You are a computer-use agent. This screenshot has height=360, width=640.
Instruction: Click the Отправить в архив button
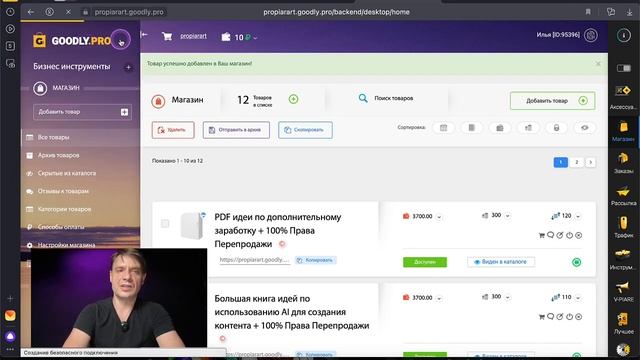point(236,130)
